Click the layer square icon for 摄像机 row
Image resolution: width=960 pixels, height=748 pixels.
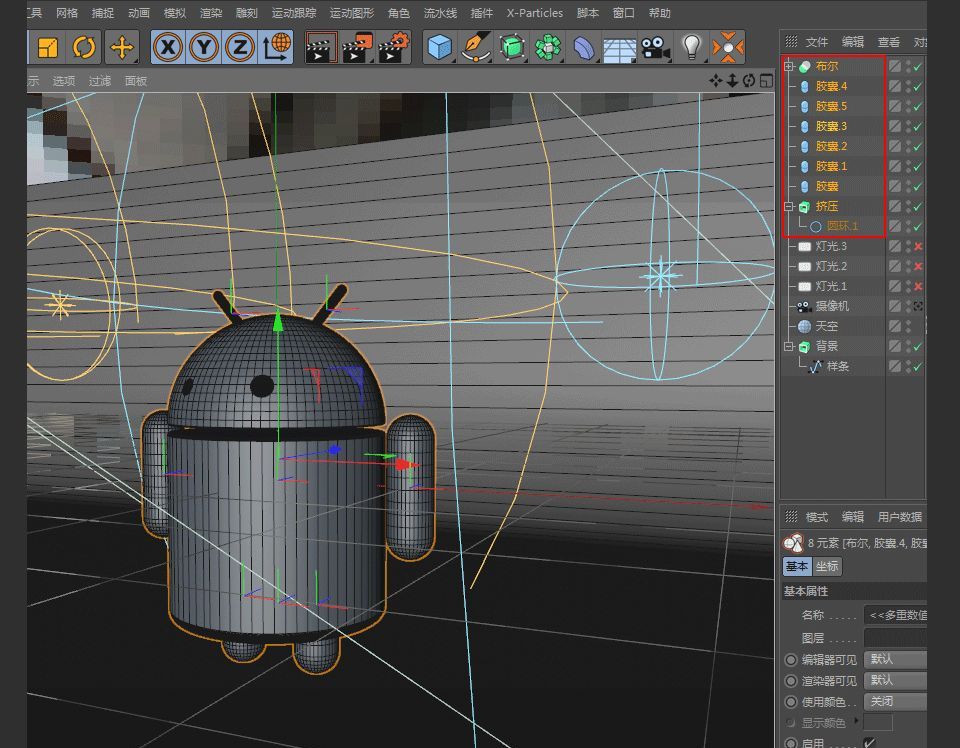894,306
